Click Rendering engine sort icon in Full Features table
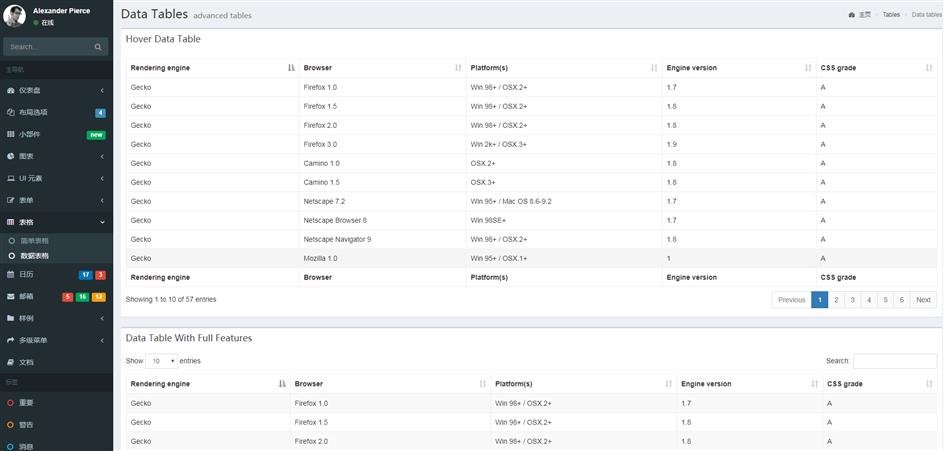The image size is (944, 451). tap(282, 384)
